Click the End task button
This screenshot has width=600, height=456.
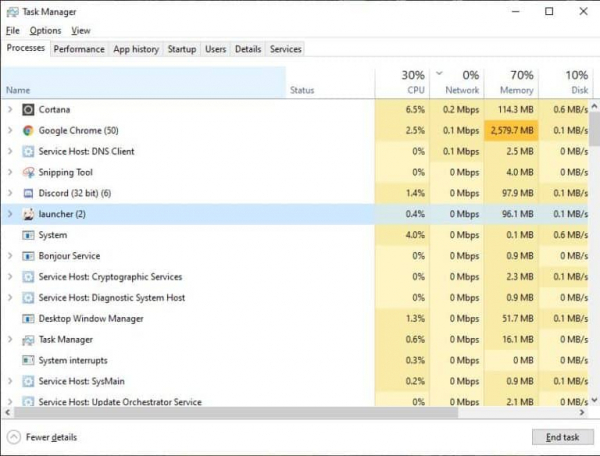click(562, 437)
